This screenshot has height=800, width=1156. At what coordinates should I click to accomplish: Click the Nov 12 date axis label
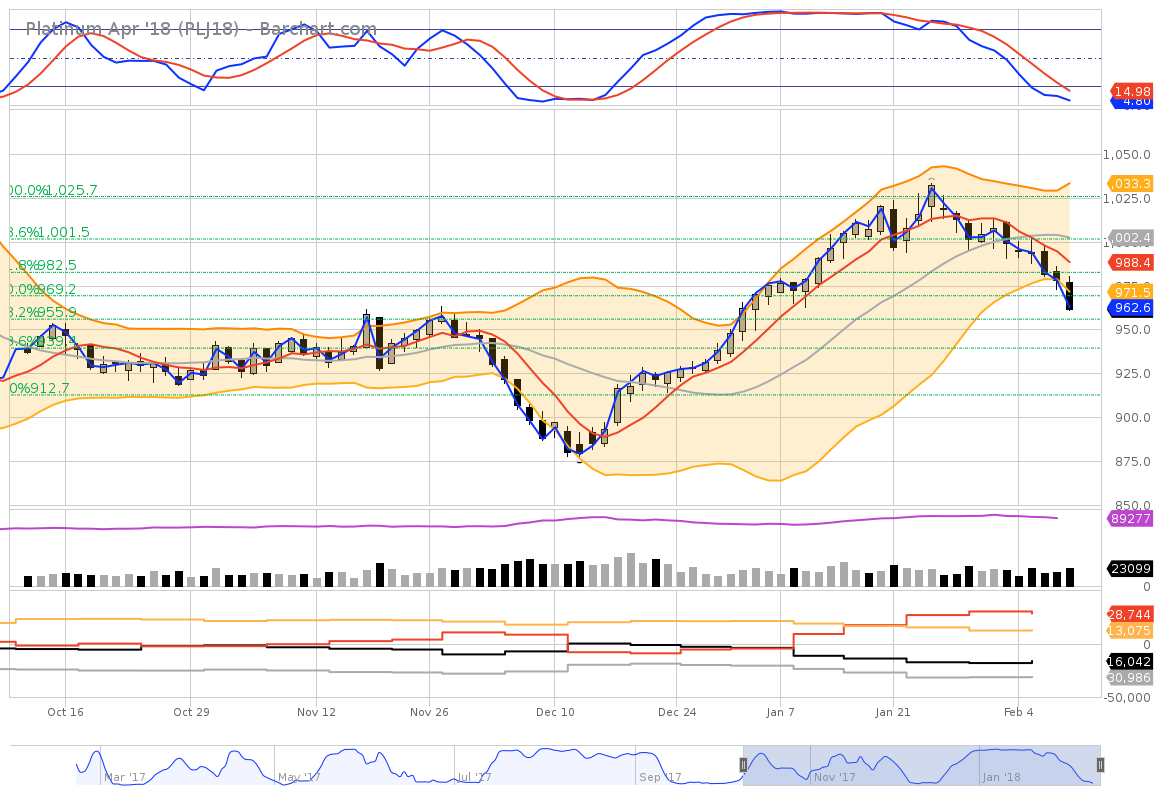[316, 712]
